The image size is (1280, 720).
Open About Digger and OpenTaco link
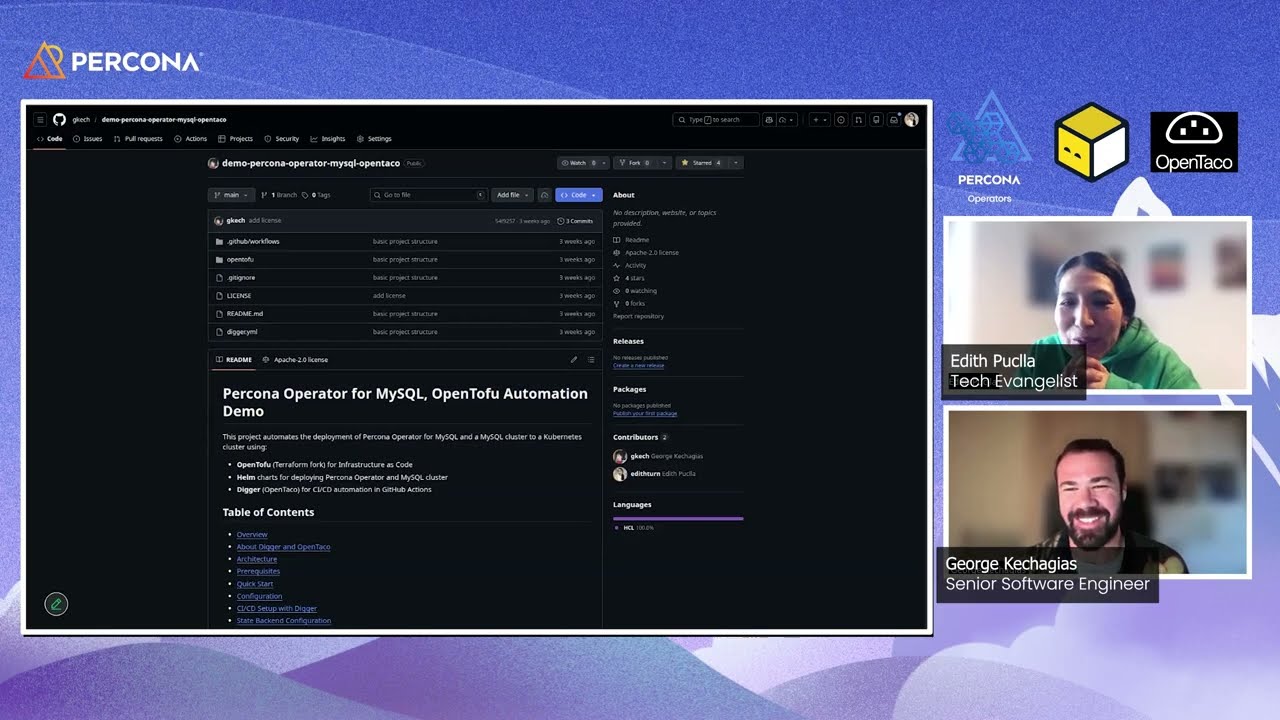pyautogui.click(x=283, y=547)
